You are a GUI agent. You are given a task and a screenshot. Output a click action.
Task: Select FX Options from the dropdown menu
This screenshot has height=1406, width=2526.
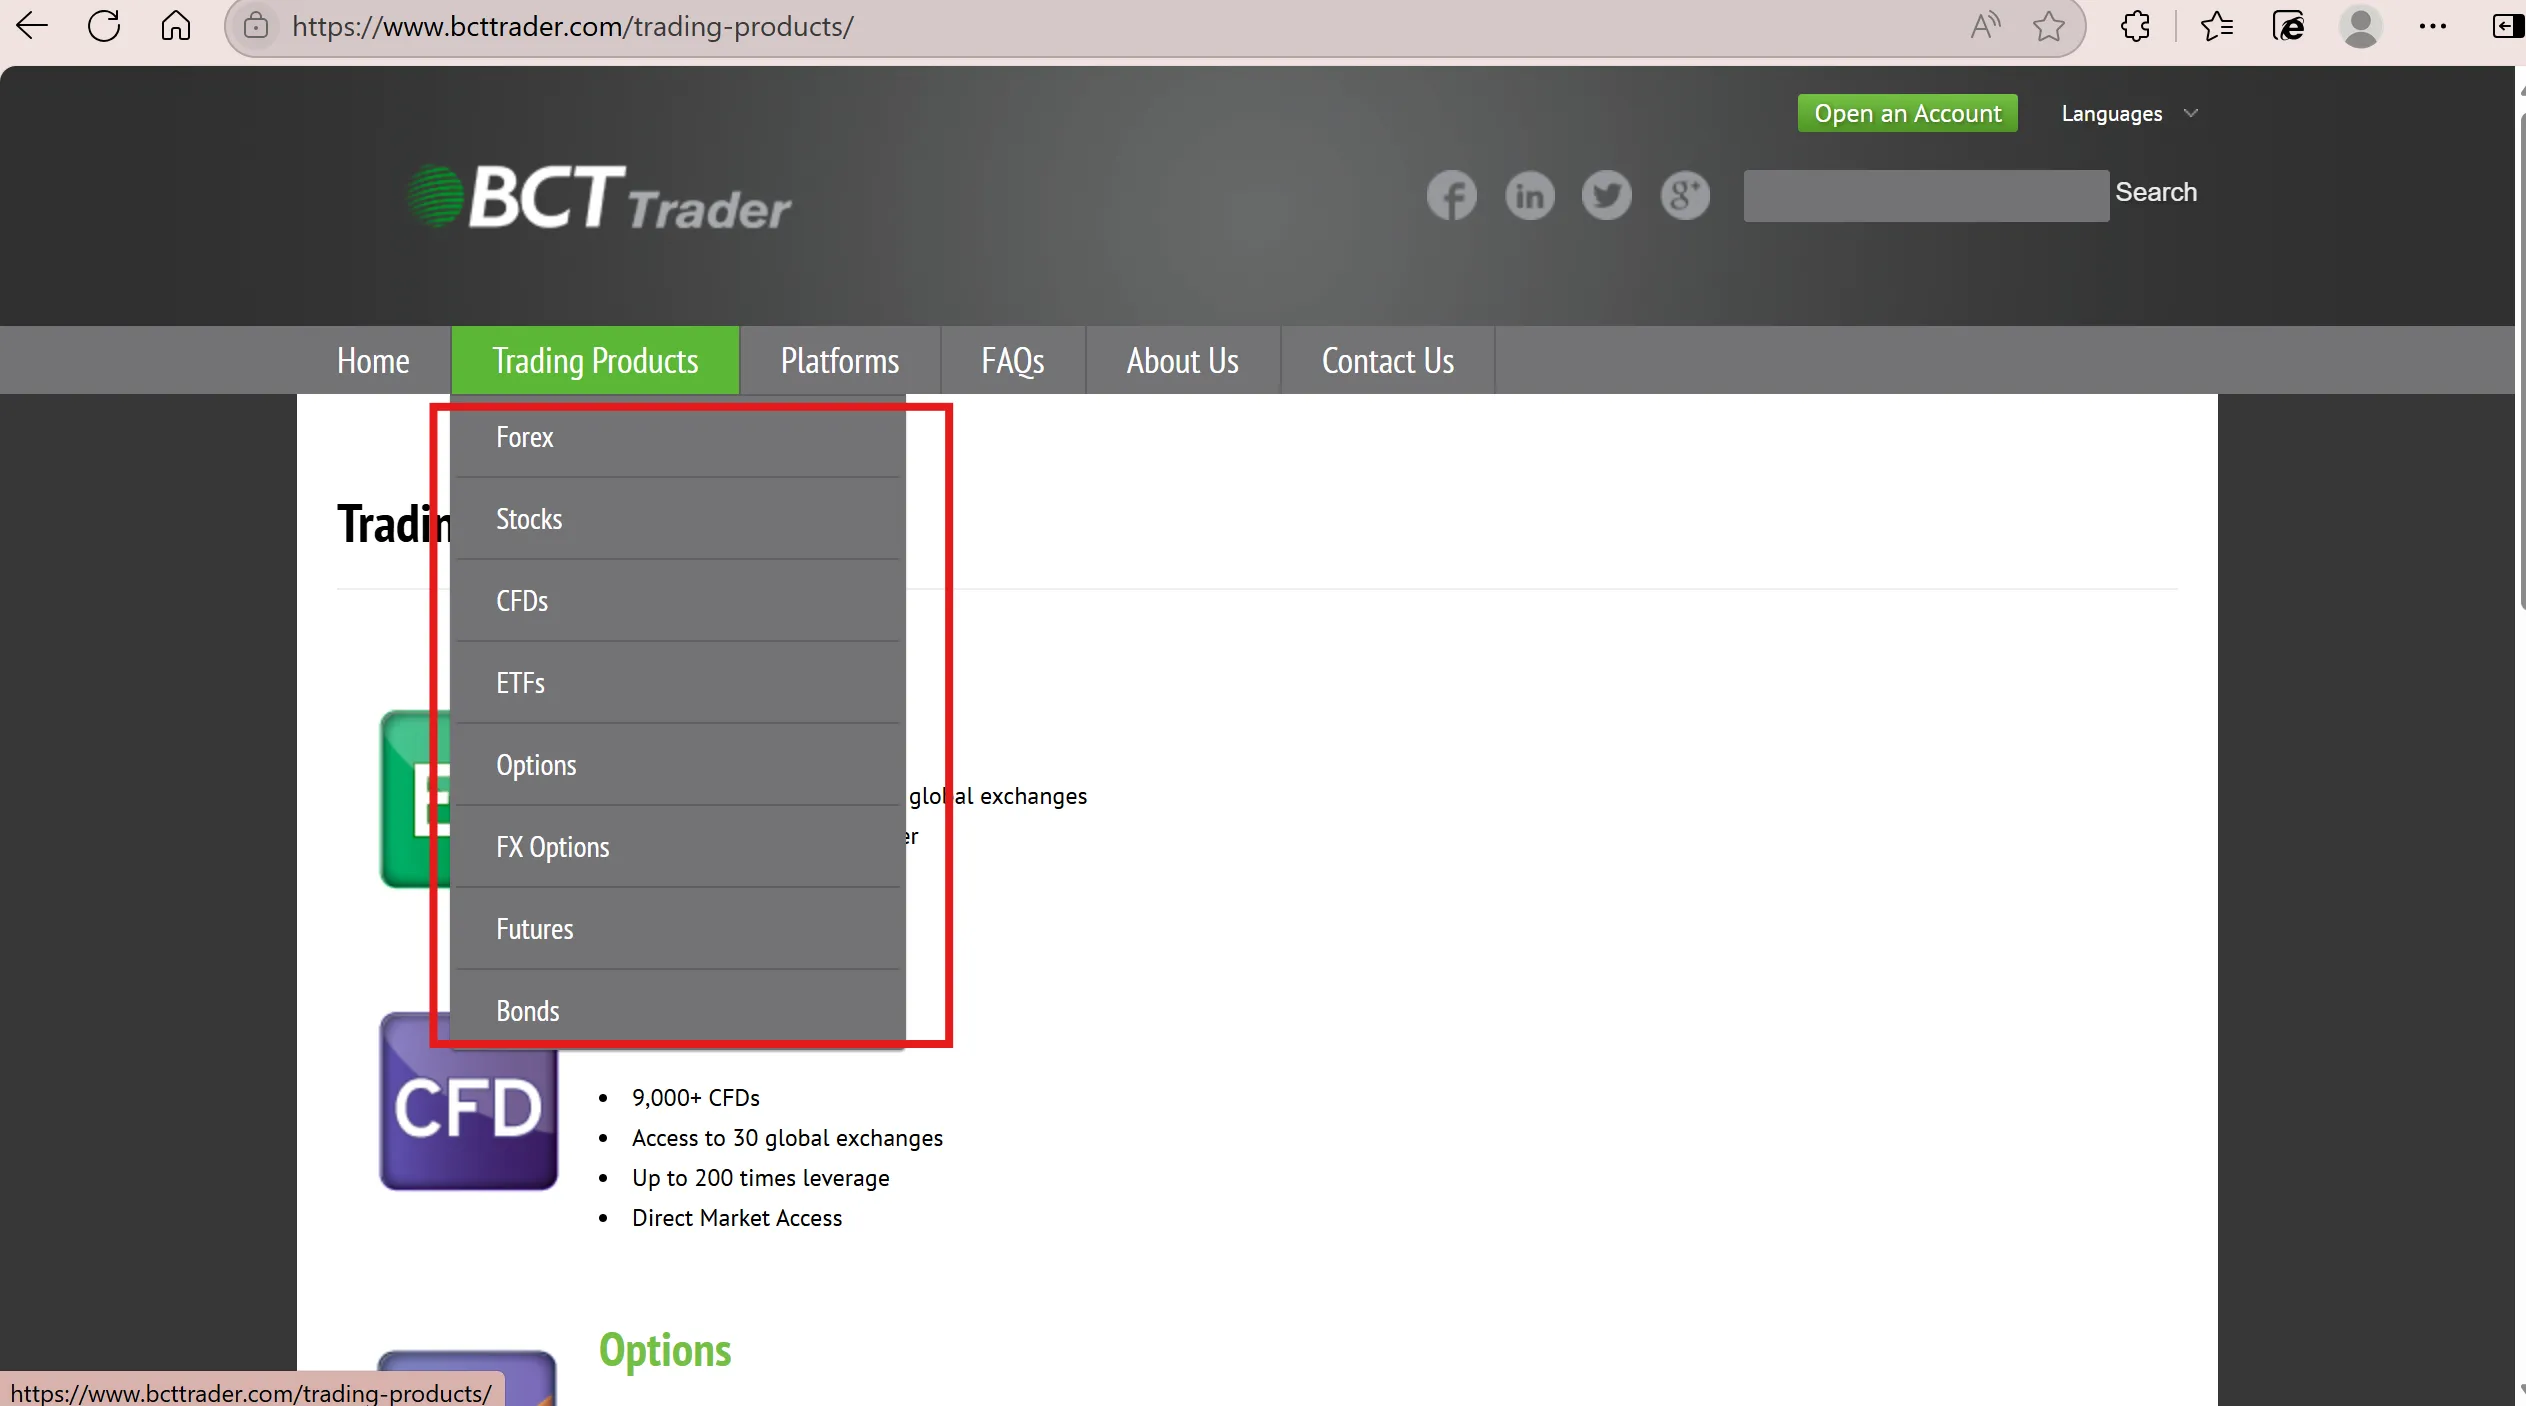click(x=678, y=847)
